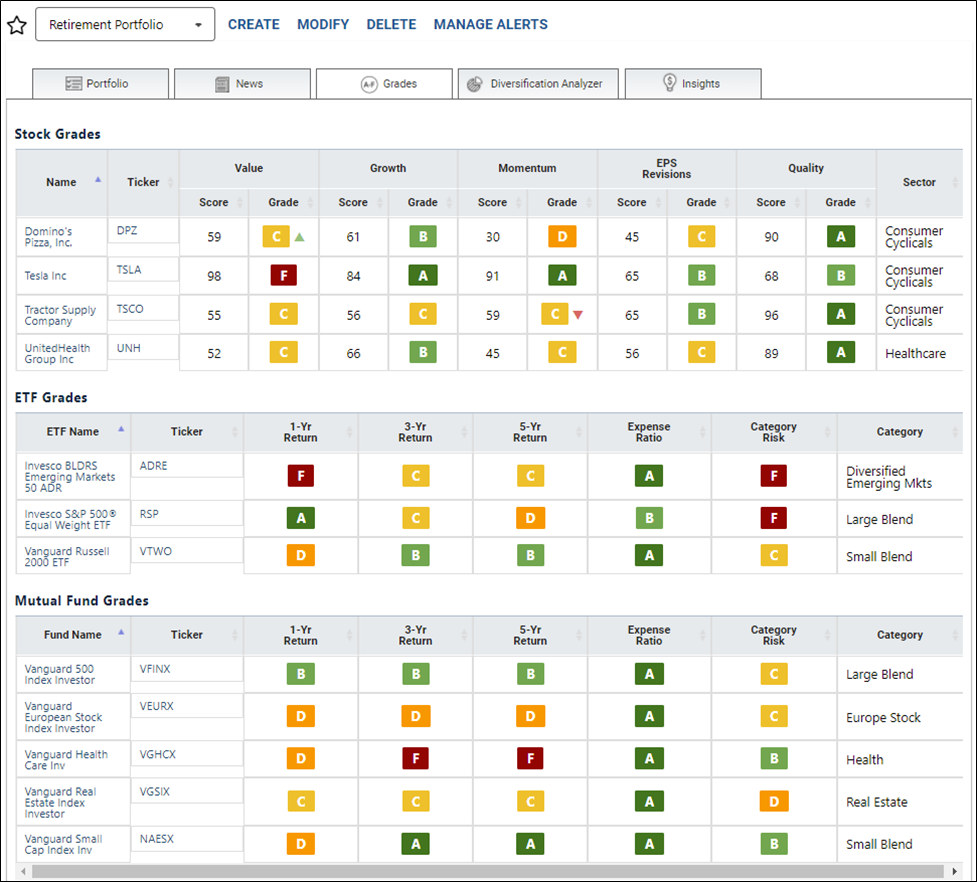Click Domino's green up-arrow value indicator

click(300, 237)
